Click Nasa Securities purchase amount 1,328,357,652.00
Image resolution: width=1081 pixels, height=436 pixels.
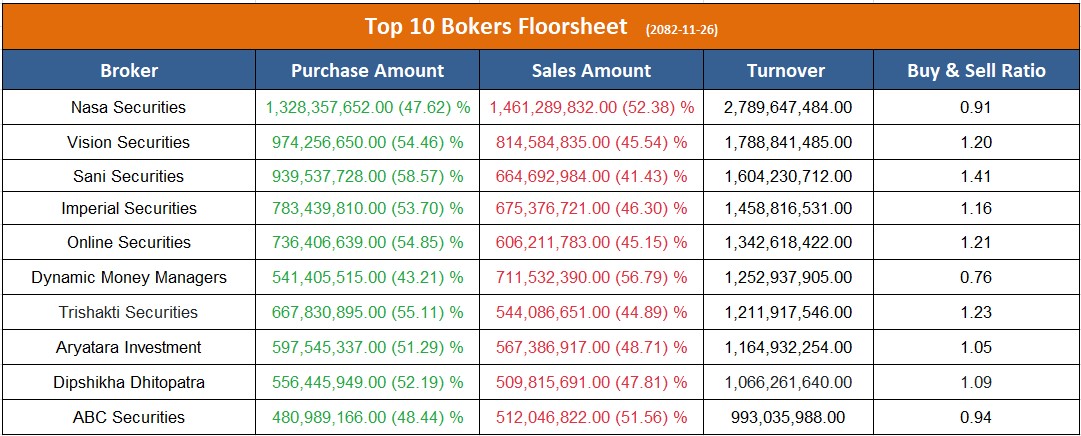tap(367, 107)
